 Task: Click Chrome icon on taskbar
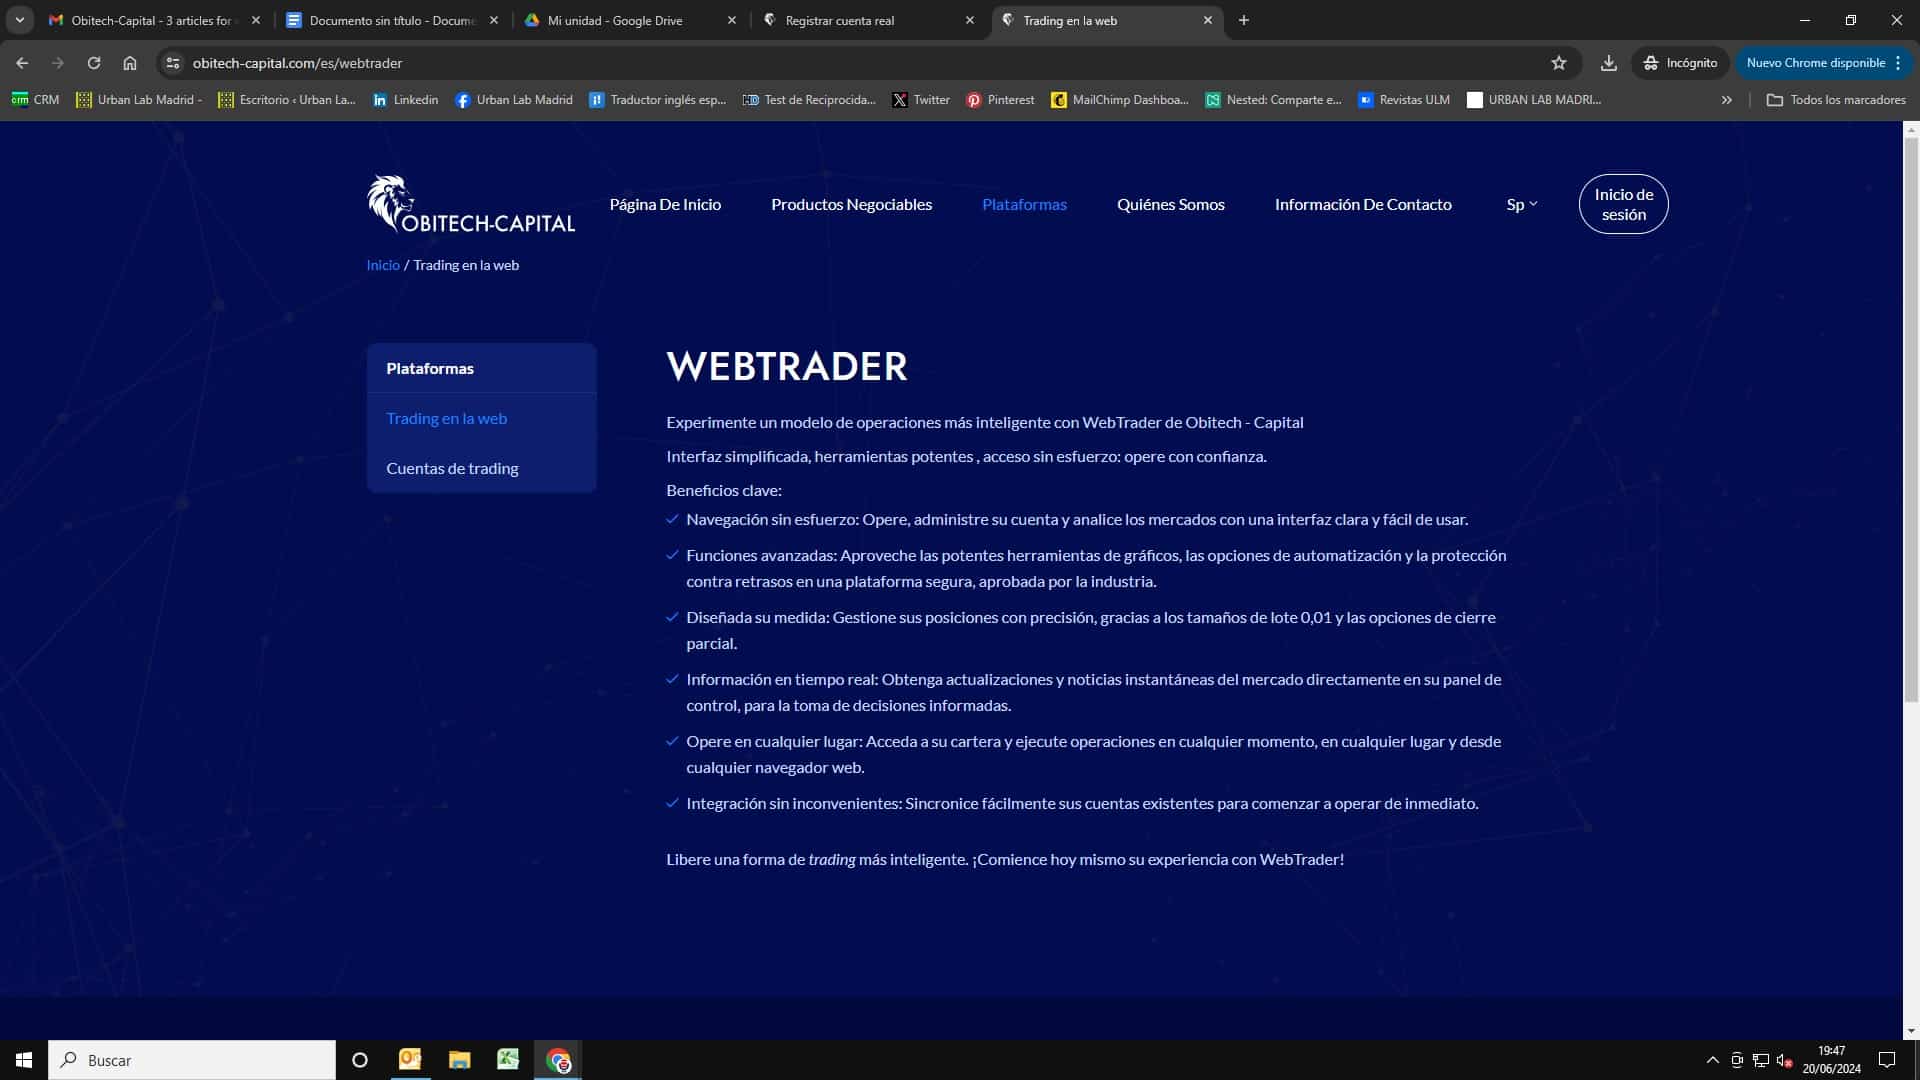click(558, 1060)
